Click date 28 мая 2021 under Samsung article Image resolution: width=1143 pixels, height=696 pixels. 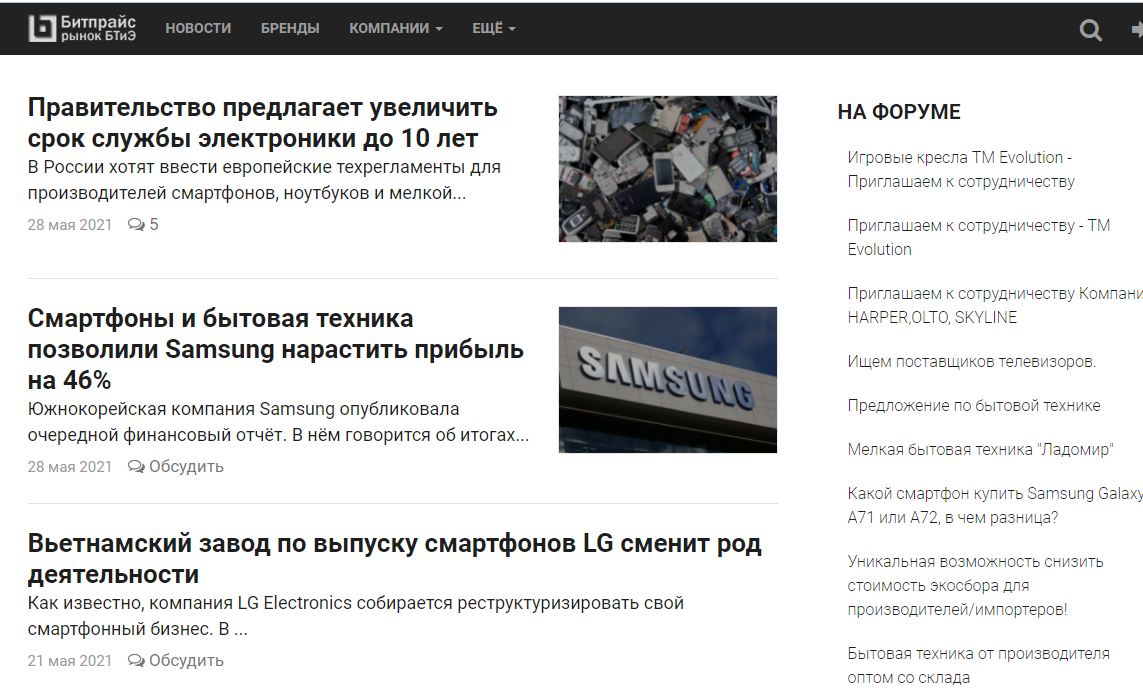70,466
